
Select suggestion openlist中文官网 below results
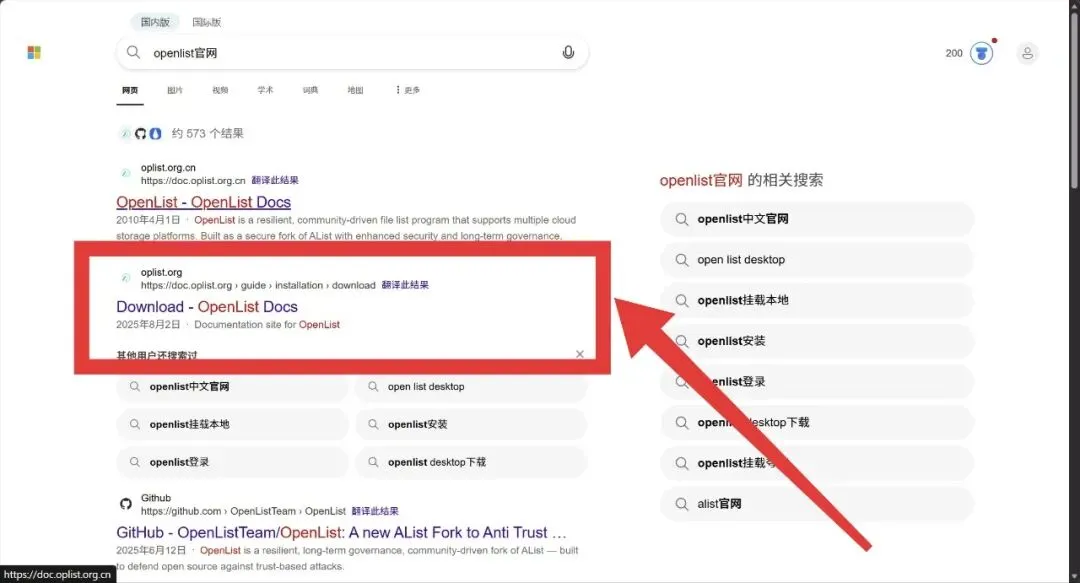(x=232, y=387)
